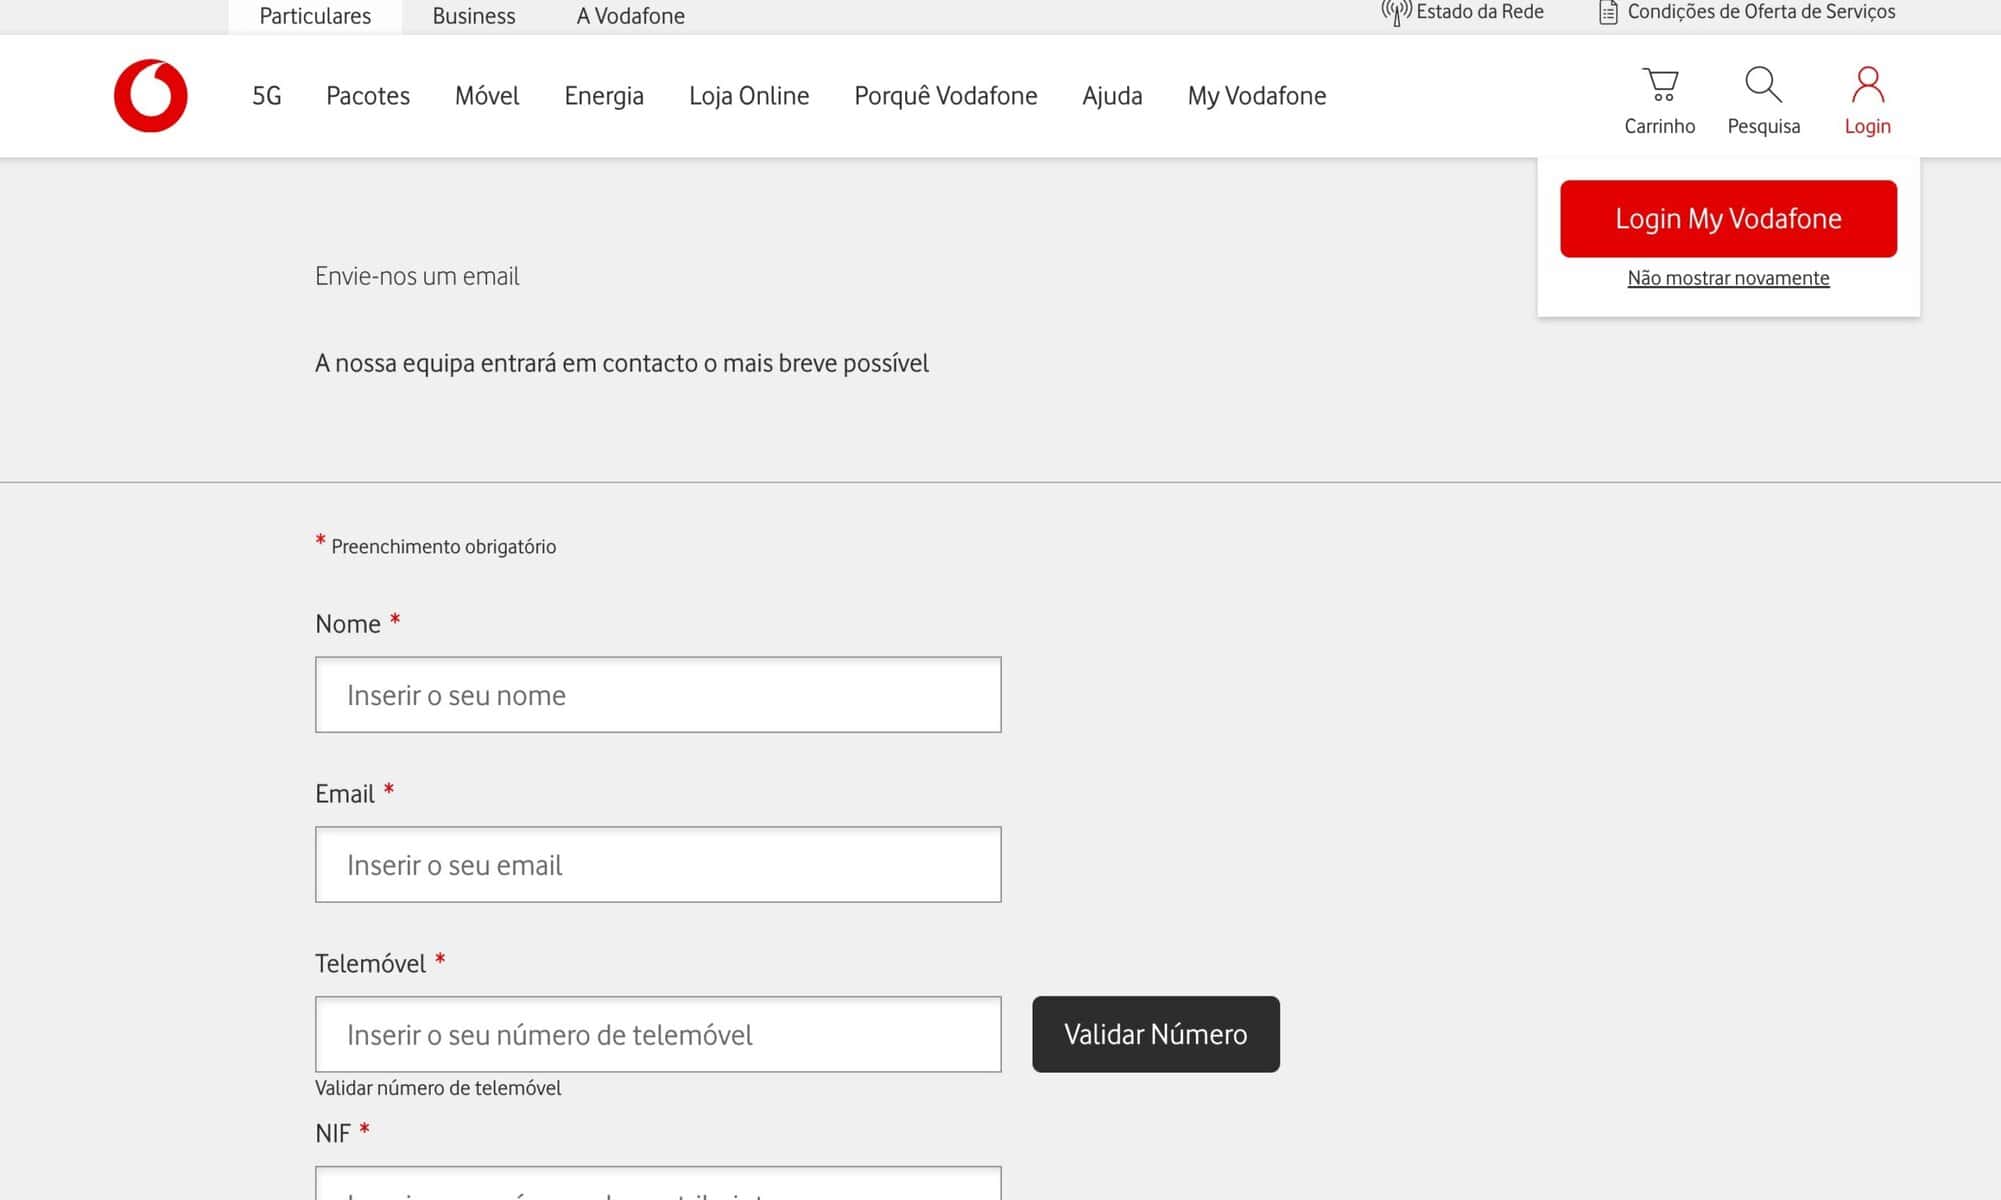The image size is (2001, 1200).
Task: Focus the Telemóvel number field
Action: (658, 1035)
